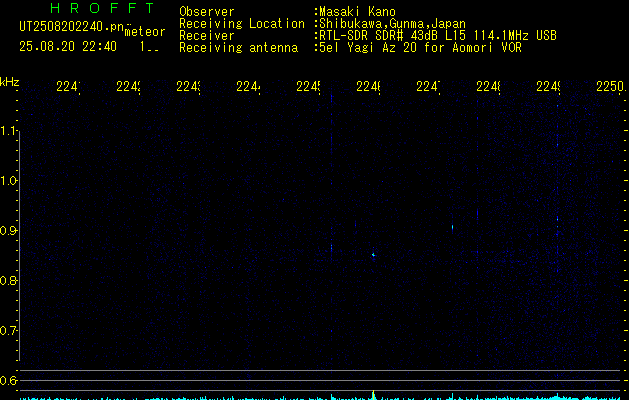Click the 1.1 kHz axis tick label
The image size is (629, 400).
[x=8, y=131]
